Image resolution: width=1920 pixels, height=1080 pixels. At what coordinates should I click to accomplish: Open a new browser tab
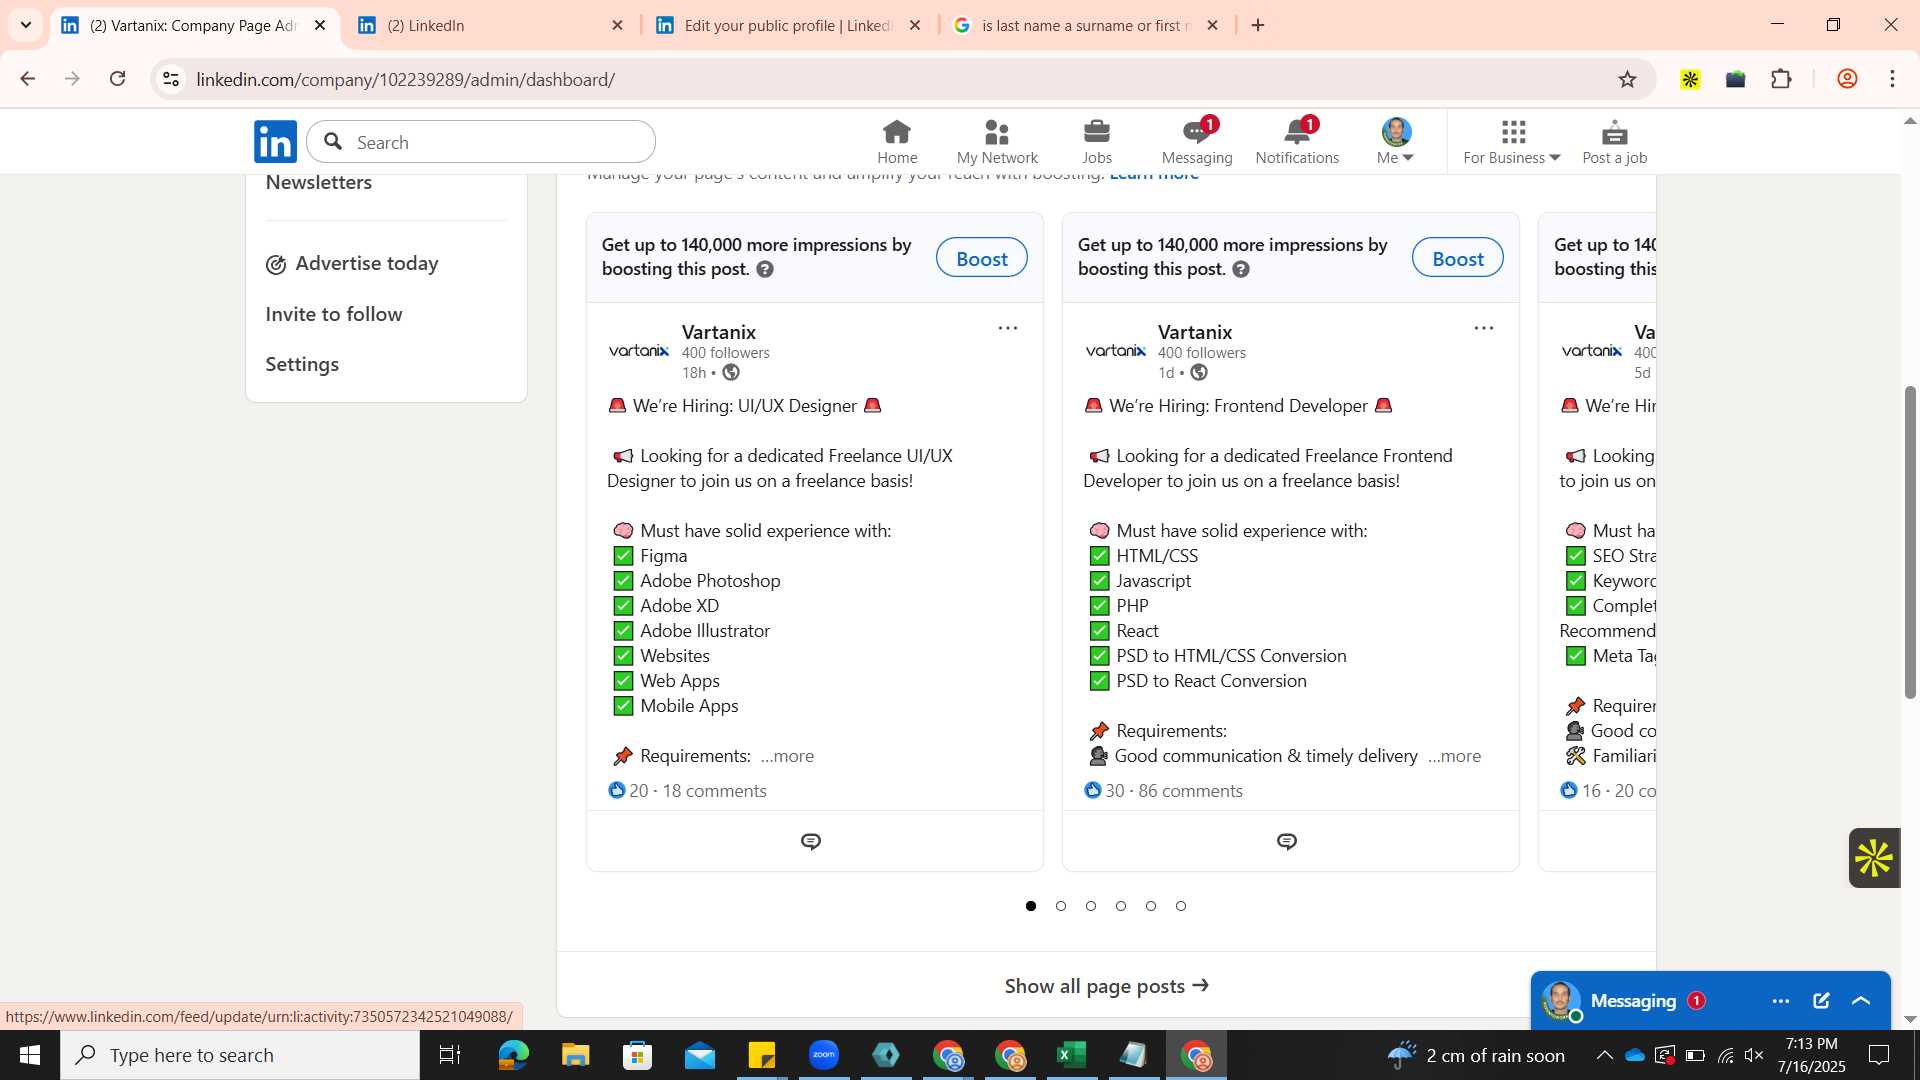[x=1258, y=25]
